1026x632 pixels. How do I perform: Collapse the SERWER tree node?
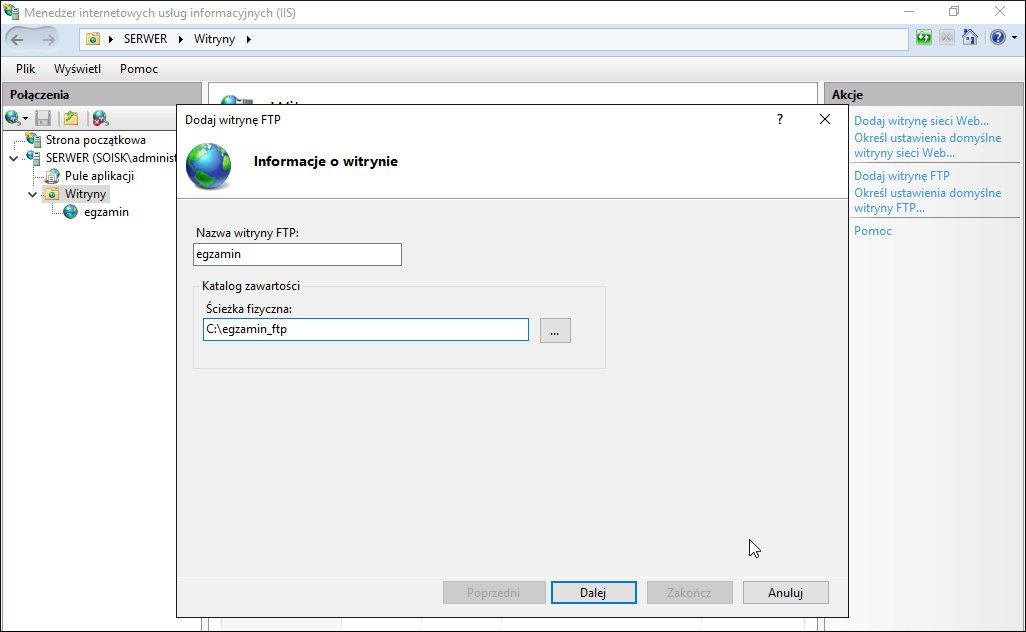coord(13,158)
